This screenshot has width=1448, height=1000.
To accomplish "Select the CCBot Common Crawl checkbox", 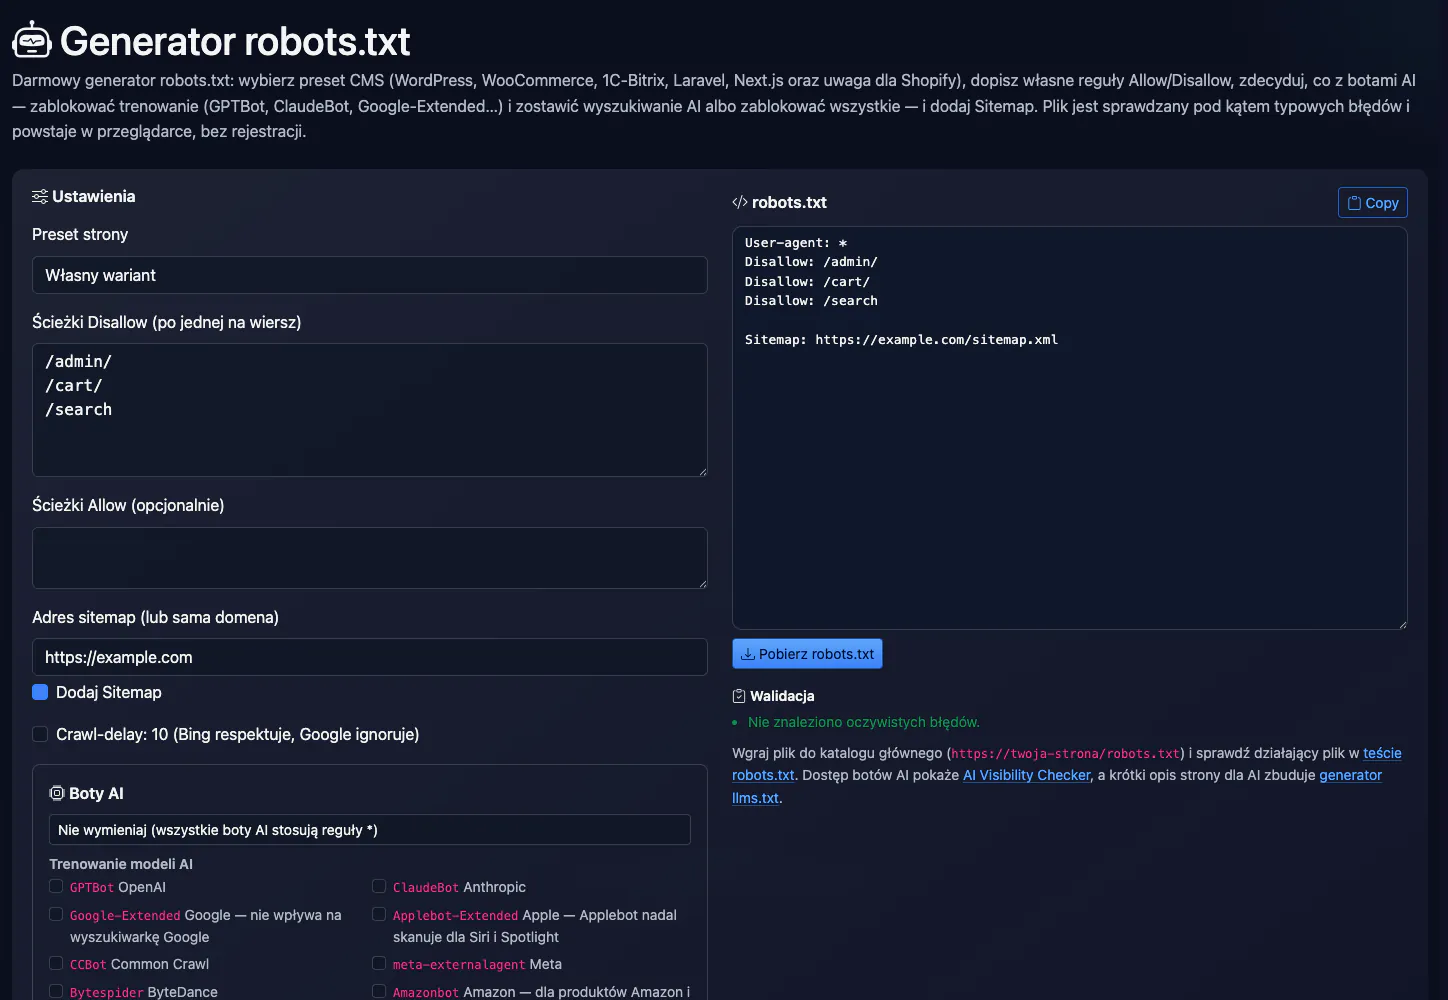I will (56, 963).
